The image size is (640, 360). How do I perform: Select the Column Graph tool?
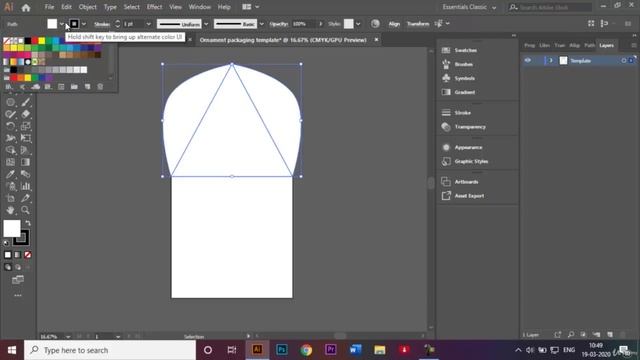[x=25, y=186]
